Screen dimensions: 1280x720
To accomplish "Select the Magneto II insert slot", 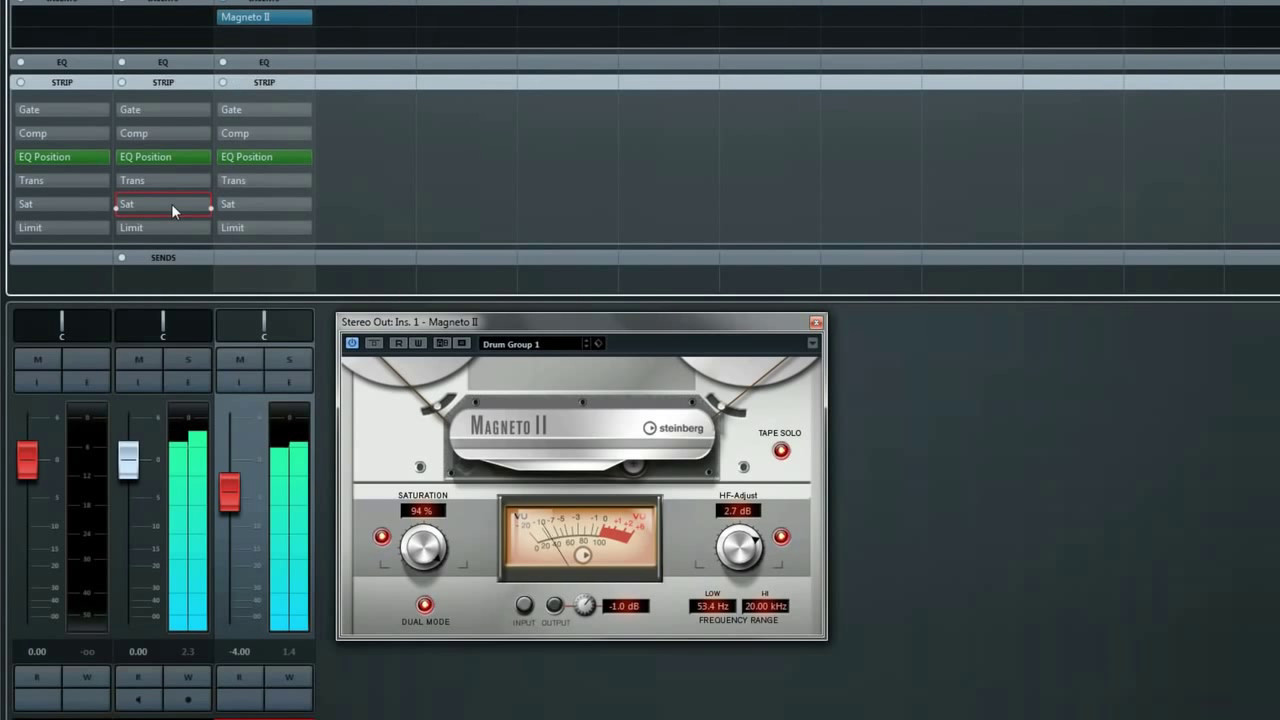I will (264, 17).
